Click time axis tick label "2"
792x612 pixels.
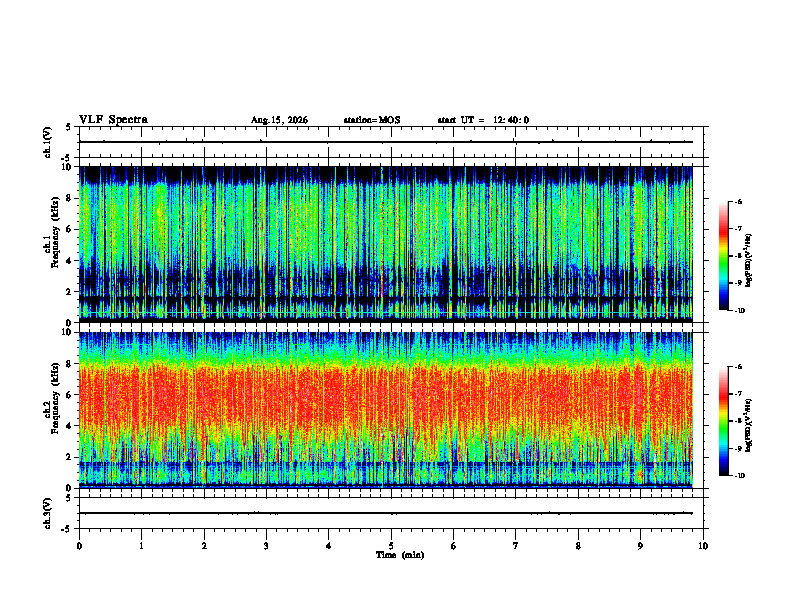coord(204,546)
